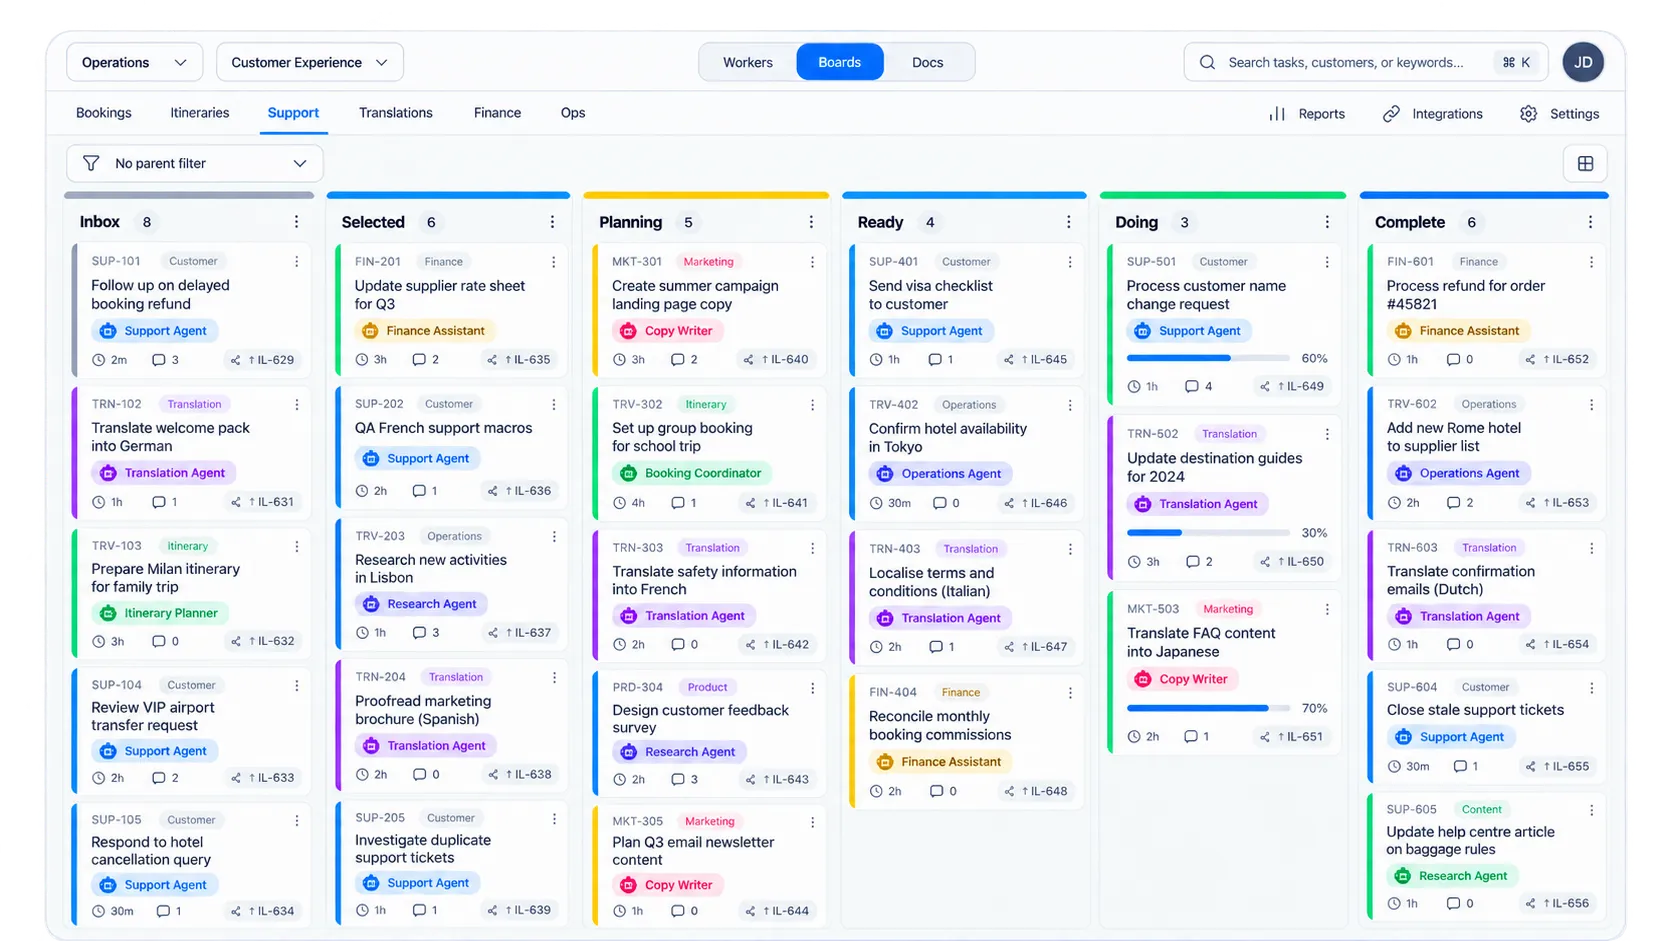Click the Content tag on SUP-605
Screen dimensions: 1672x941
[1481, 810]
